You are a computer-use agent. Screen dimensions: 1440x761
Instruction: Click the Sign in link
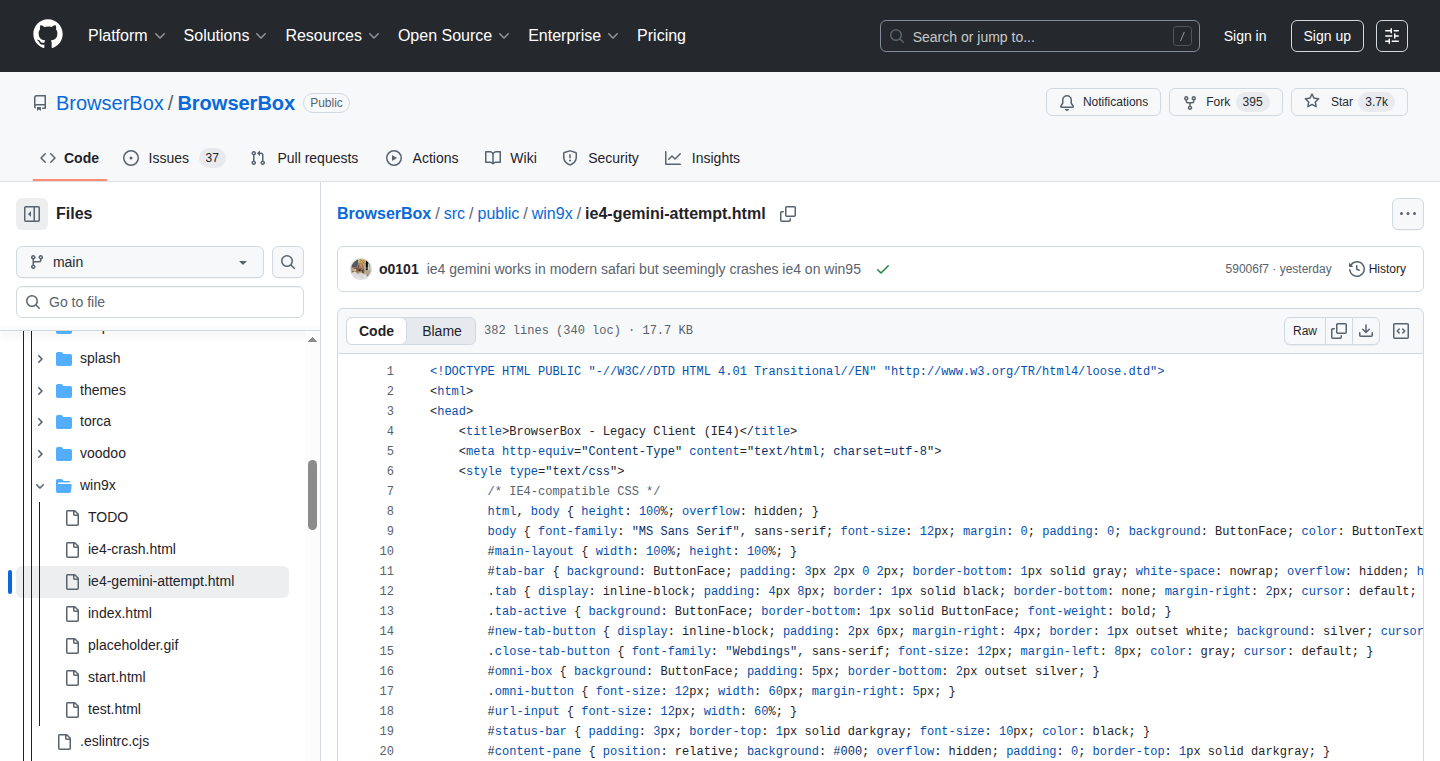[x=1245, y=36]
